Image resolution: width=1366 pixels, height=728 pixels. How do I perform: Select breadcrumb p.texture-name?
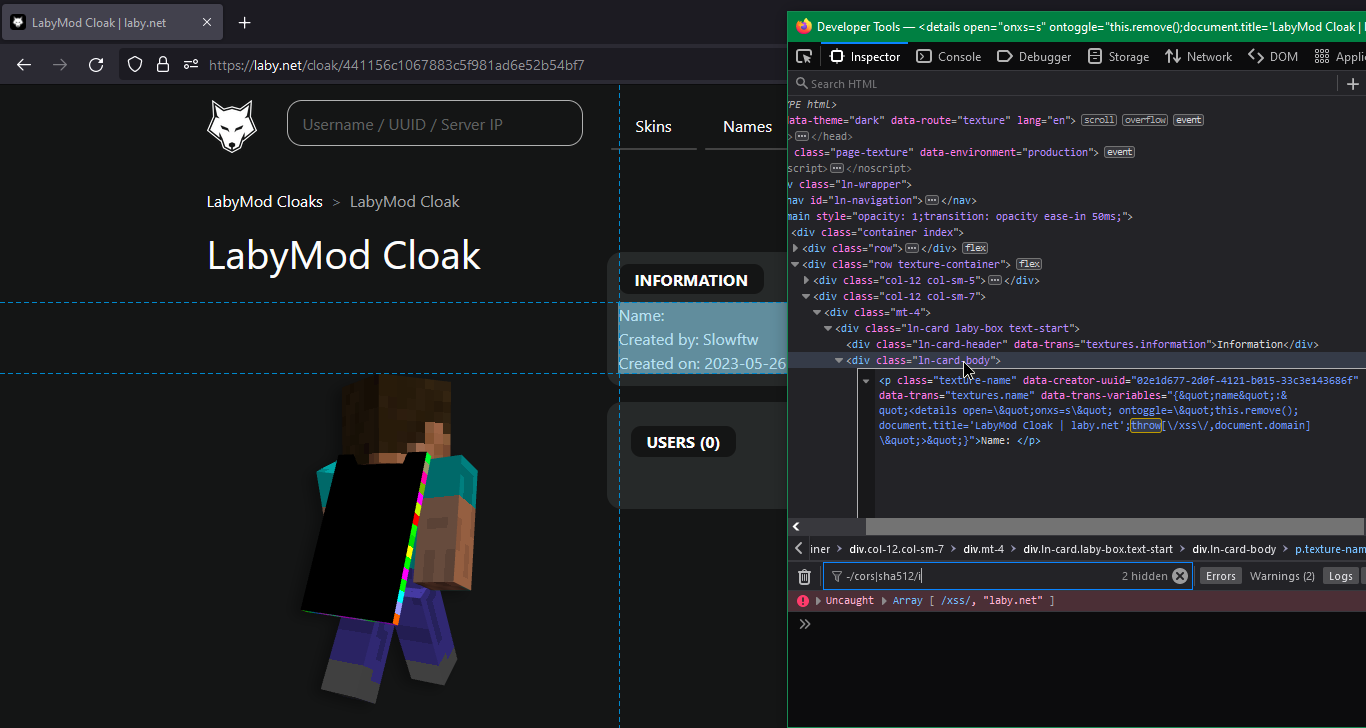[1330, 549]
